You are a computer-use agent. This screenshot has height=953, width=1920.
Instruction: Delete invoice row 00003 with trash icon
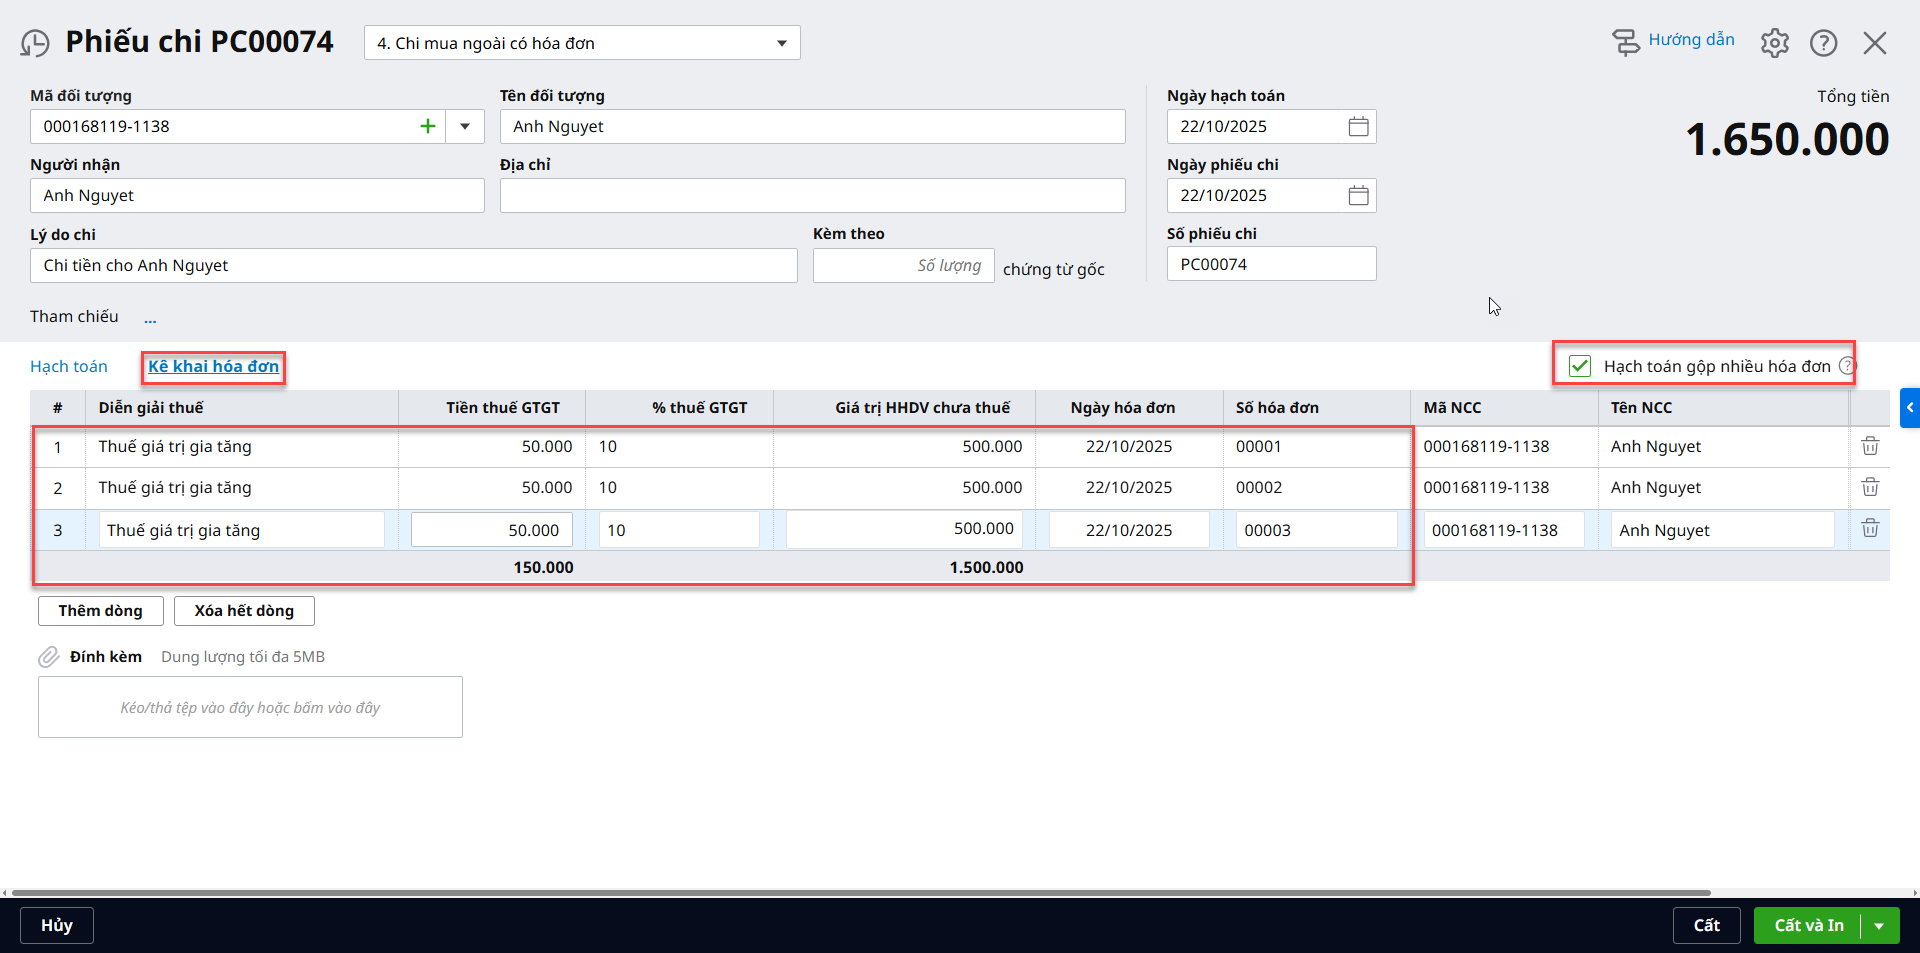[1869, 529]
